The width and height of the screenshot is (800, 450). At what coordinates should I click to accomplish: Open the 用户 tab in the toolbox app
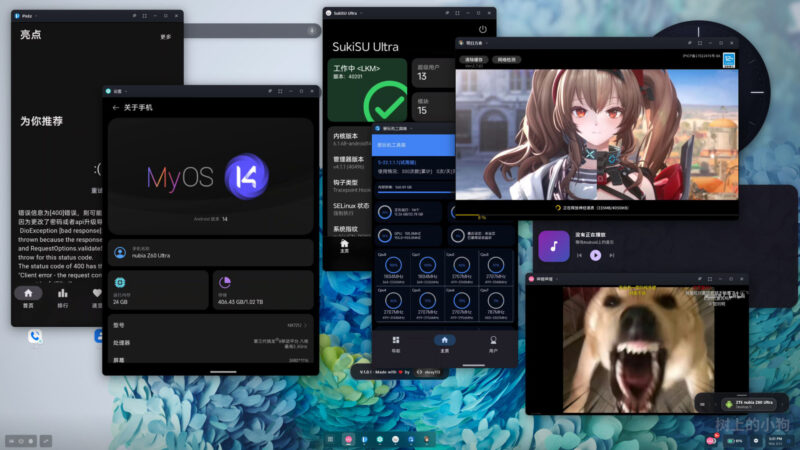[x=493, y=344]
